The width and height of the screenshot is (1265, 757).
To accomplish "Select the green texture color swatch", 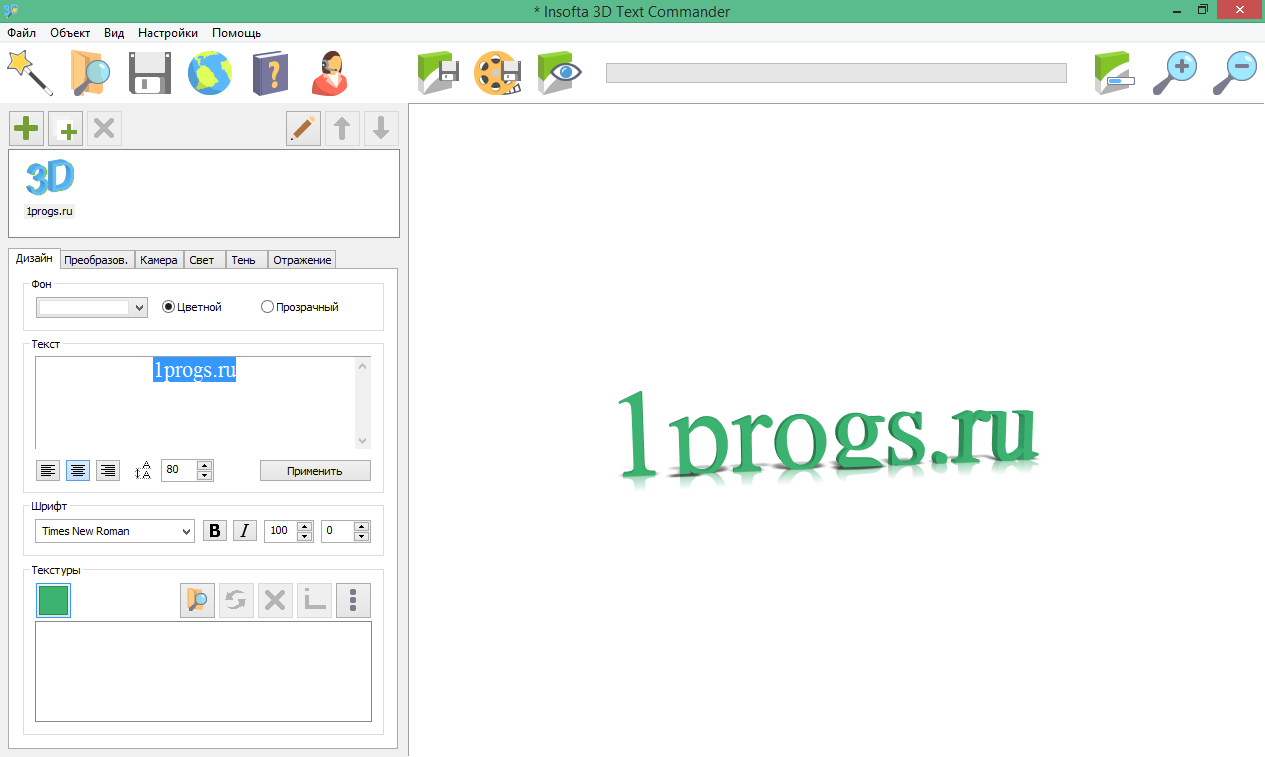I will tap(53, 600).
